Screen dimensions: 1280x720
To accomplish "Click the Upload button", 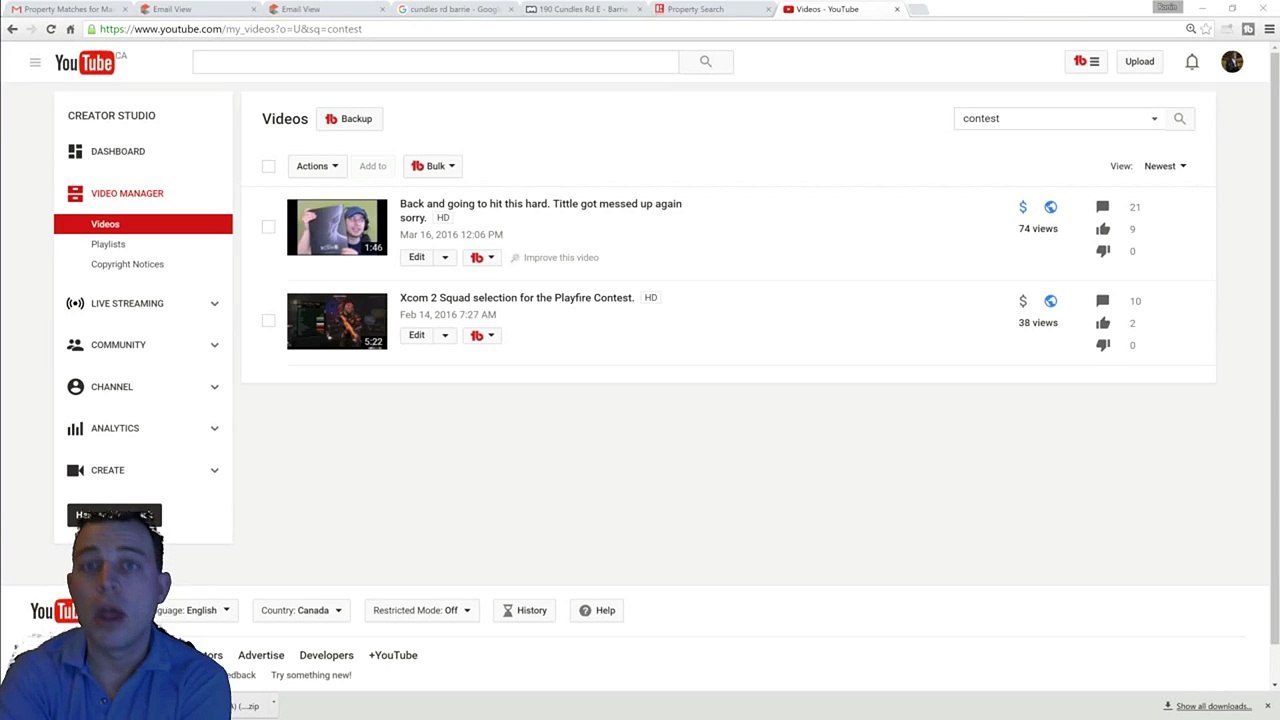I will pyautogui.click(x=1140, y=62).
